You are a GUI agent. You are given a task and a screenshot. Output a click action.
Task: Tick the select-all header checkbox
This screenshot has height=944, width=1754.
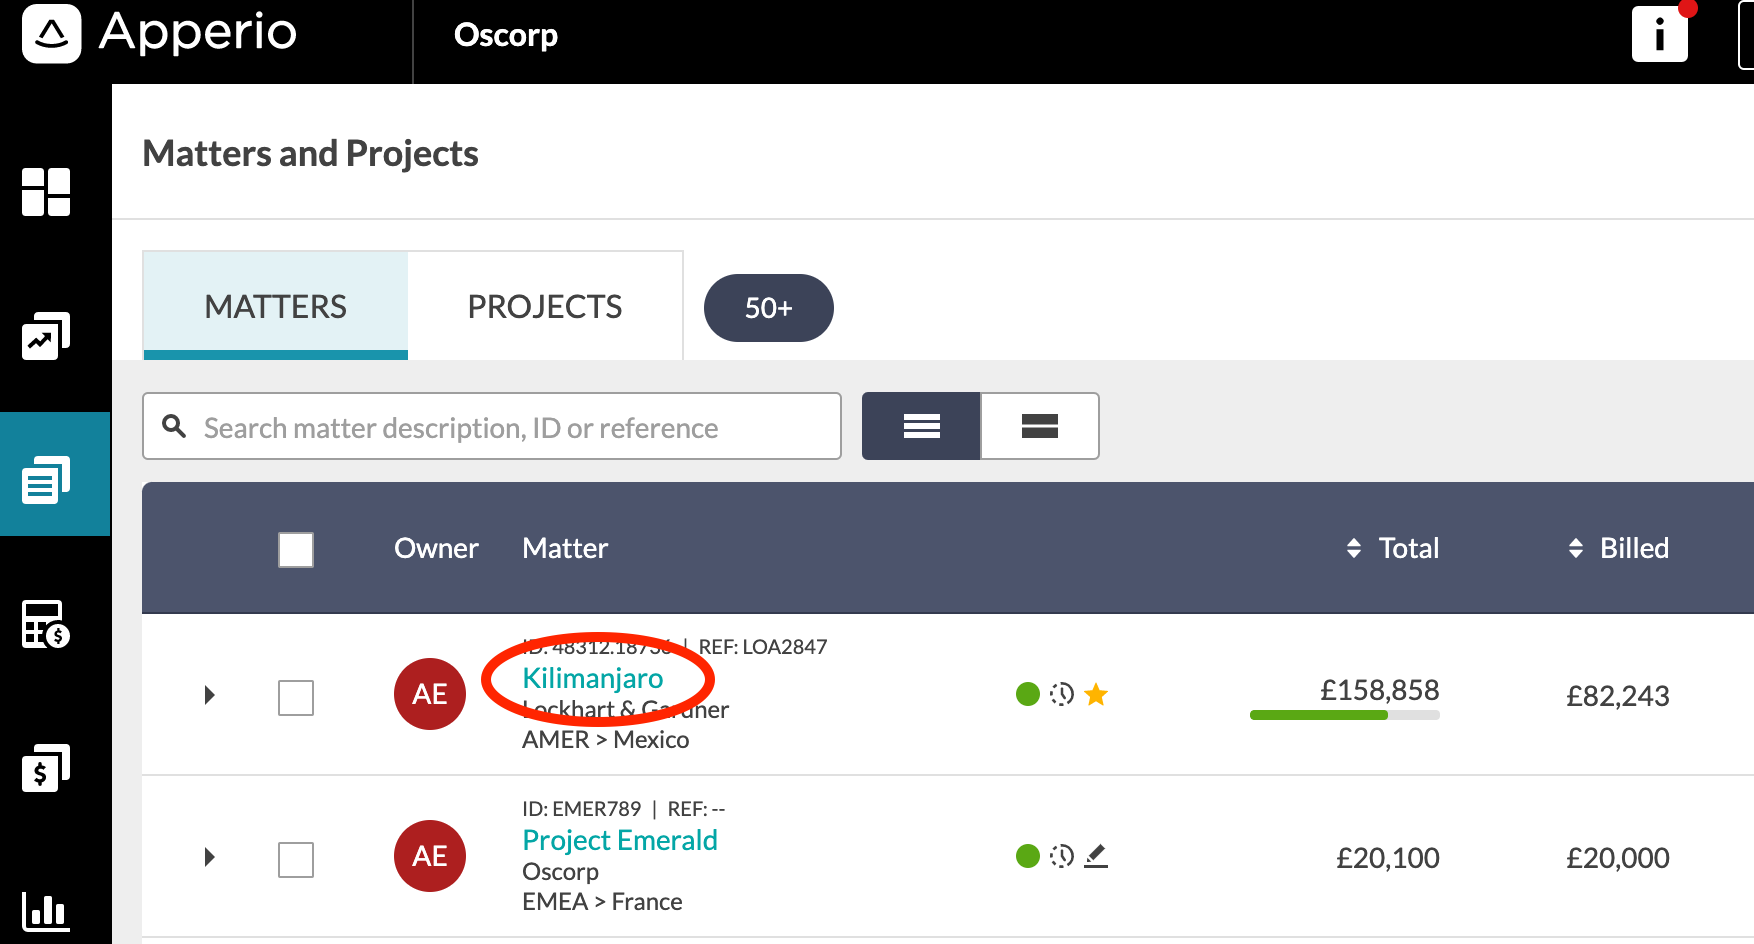point(296,550)
